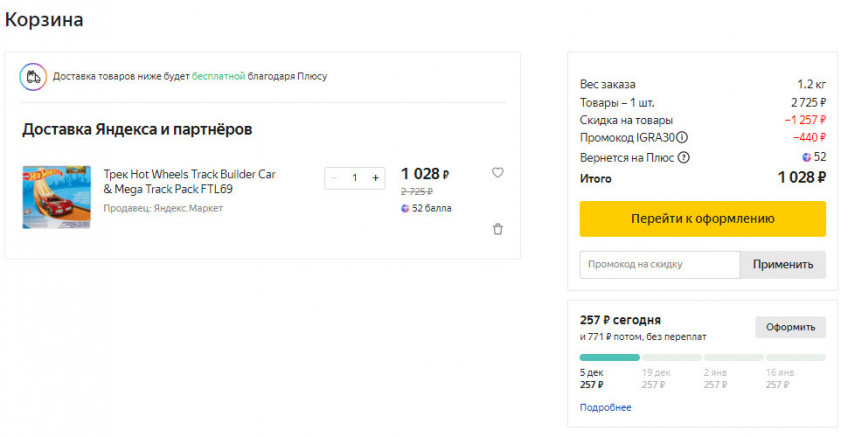This screenshot has height=437, width=848.
Task: Decrease item quantity with minus button
Action: pos(334,178)
